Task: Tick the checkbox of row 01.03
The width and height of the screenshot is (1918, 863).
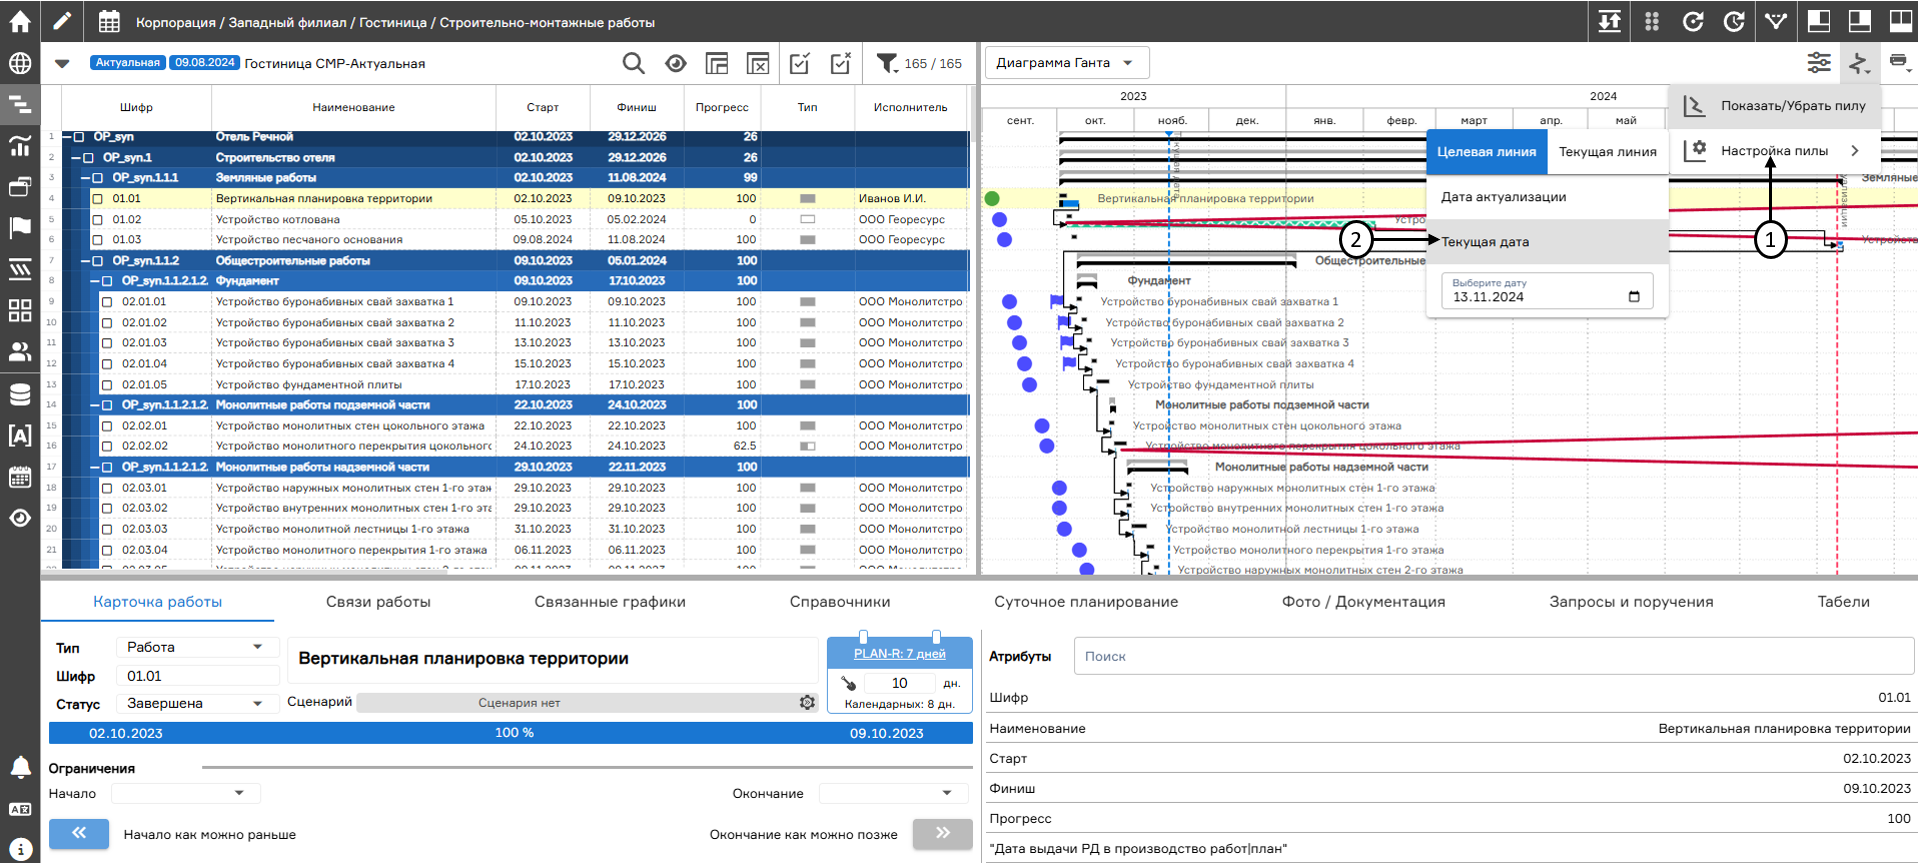Action: click(98, 240)
